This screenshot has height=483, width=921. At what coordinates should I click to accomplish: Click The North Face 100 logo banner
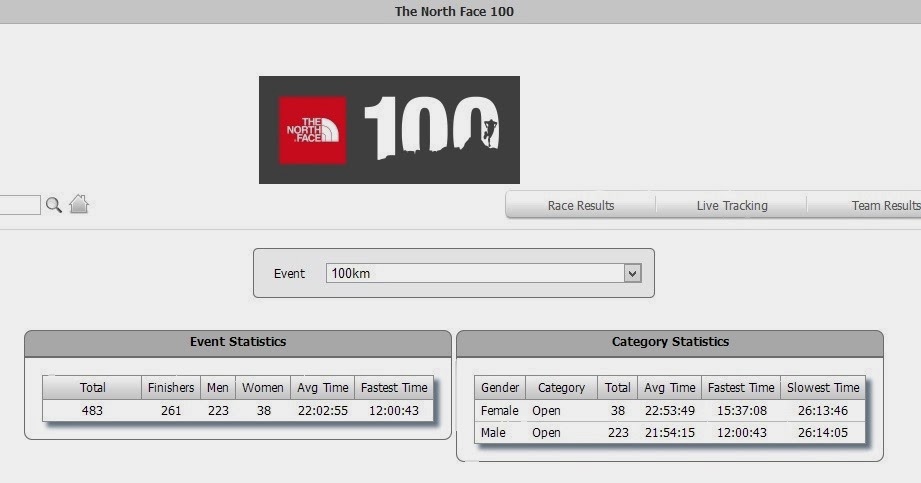pos(389,130)
